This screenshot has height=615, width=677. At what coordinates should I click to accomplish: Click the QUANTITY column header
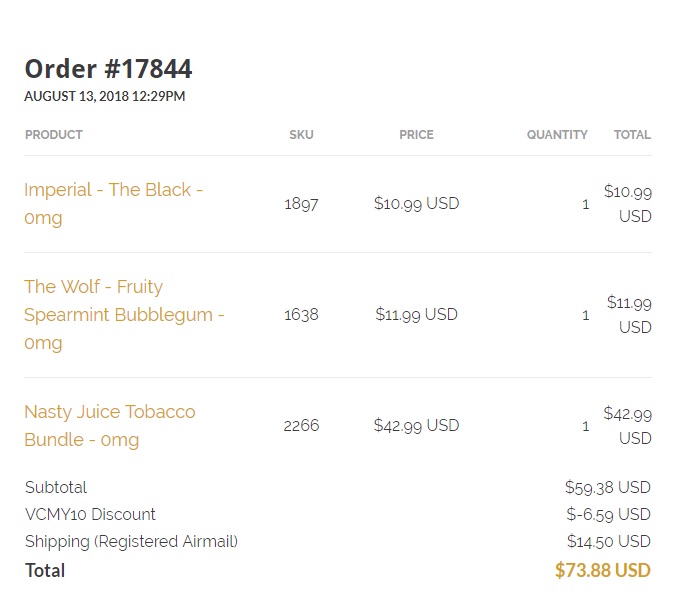pos(557,135)
